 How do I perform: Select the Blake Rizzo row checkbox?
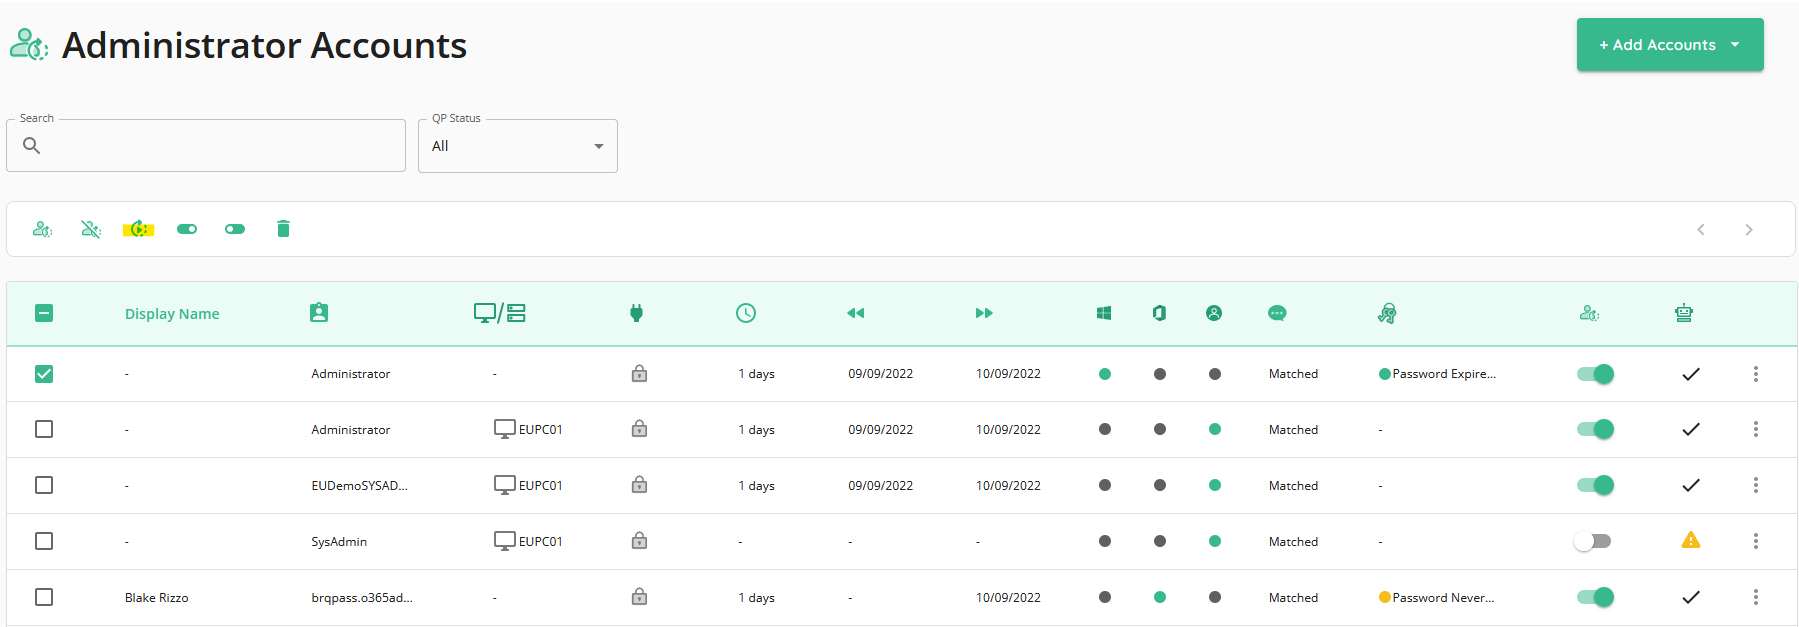pyautogui.click(x=44, y=597)
